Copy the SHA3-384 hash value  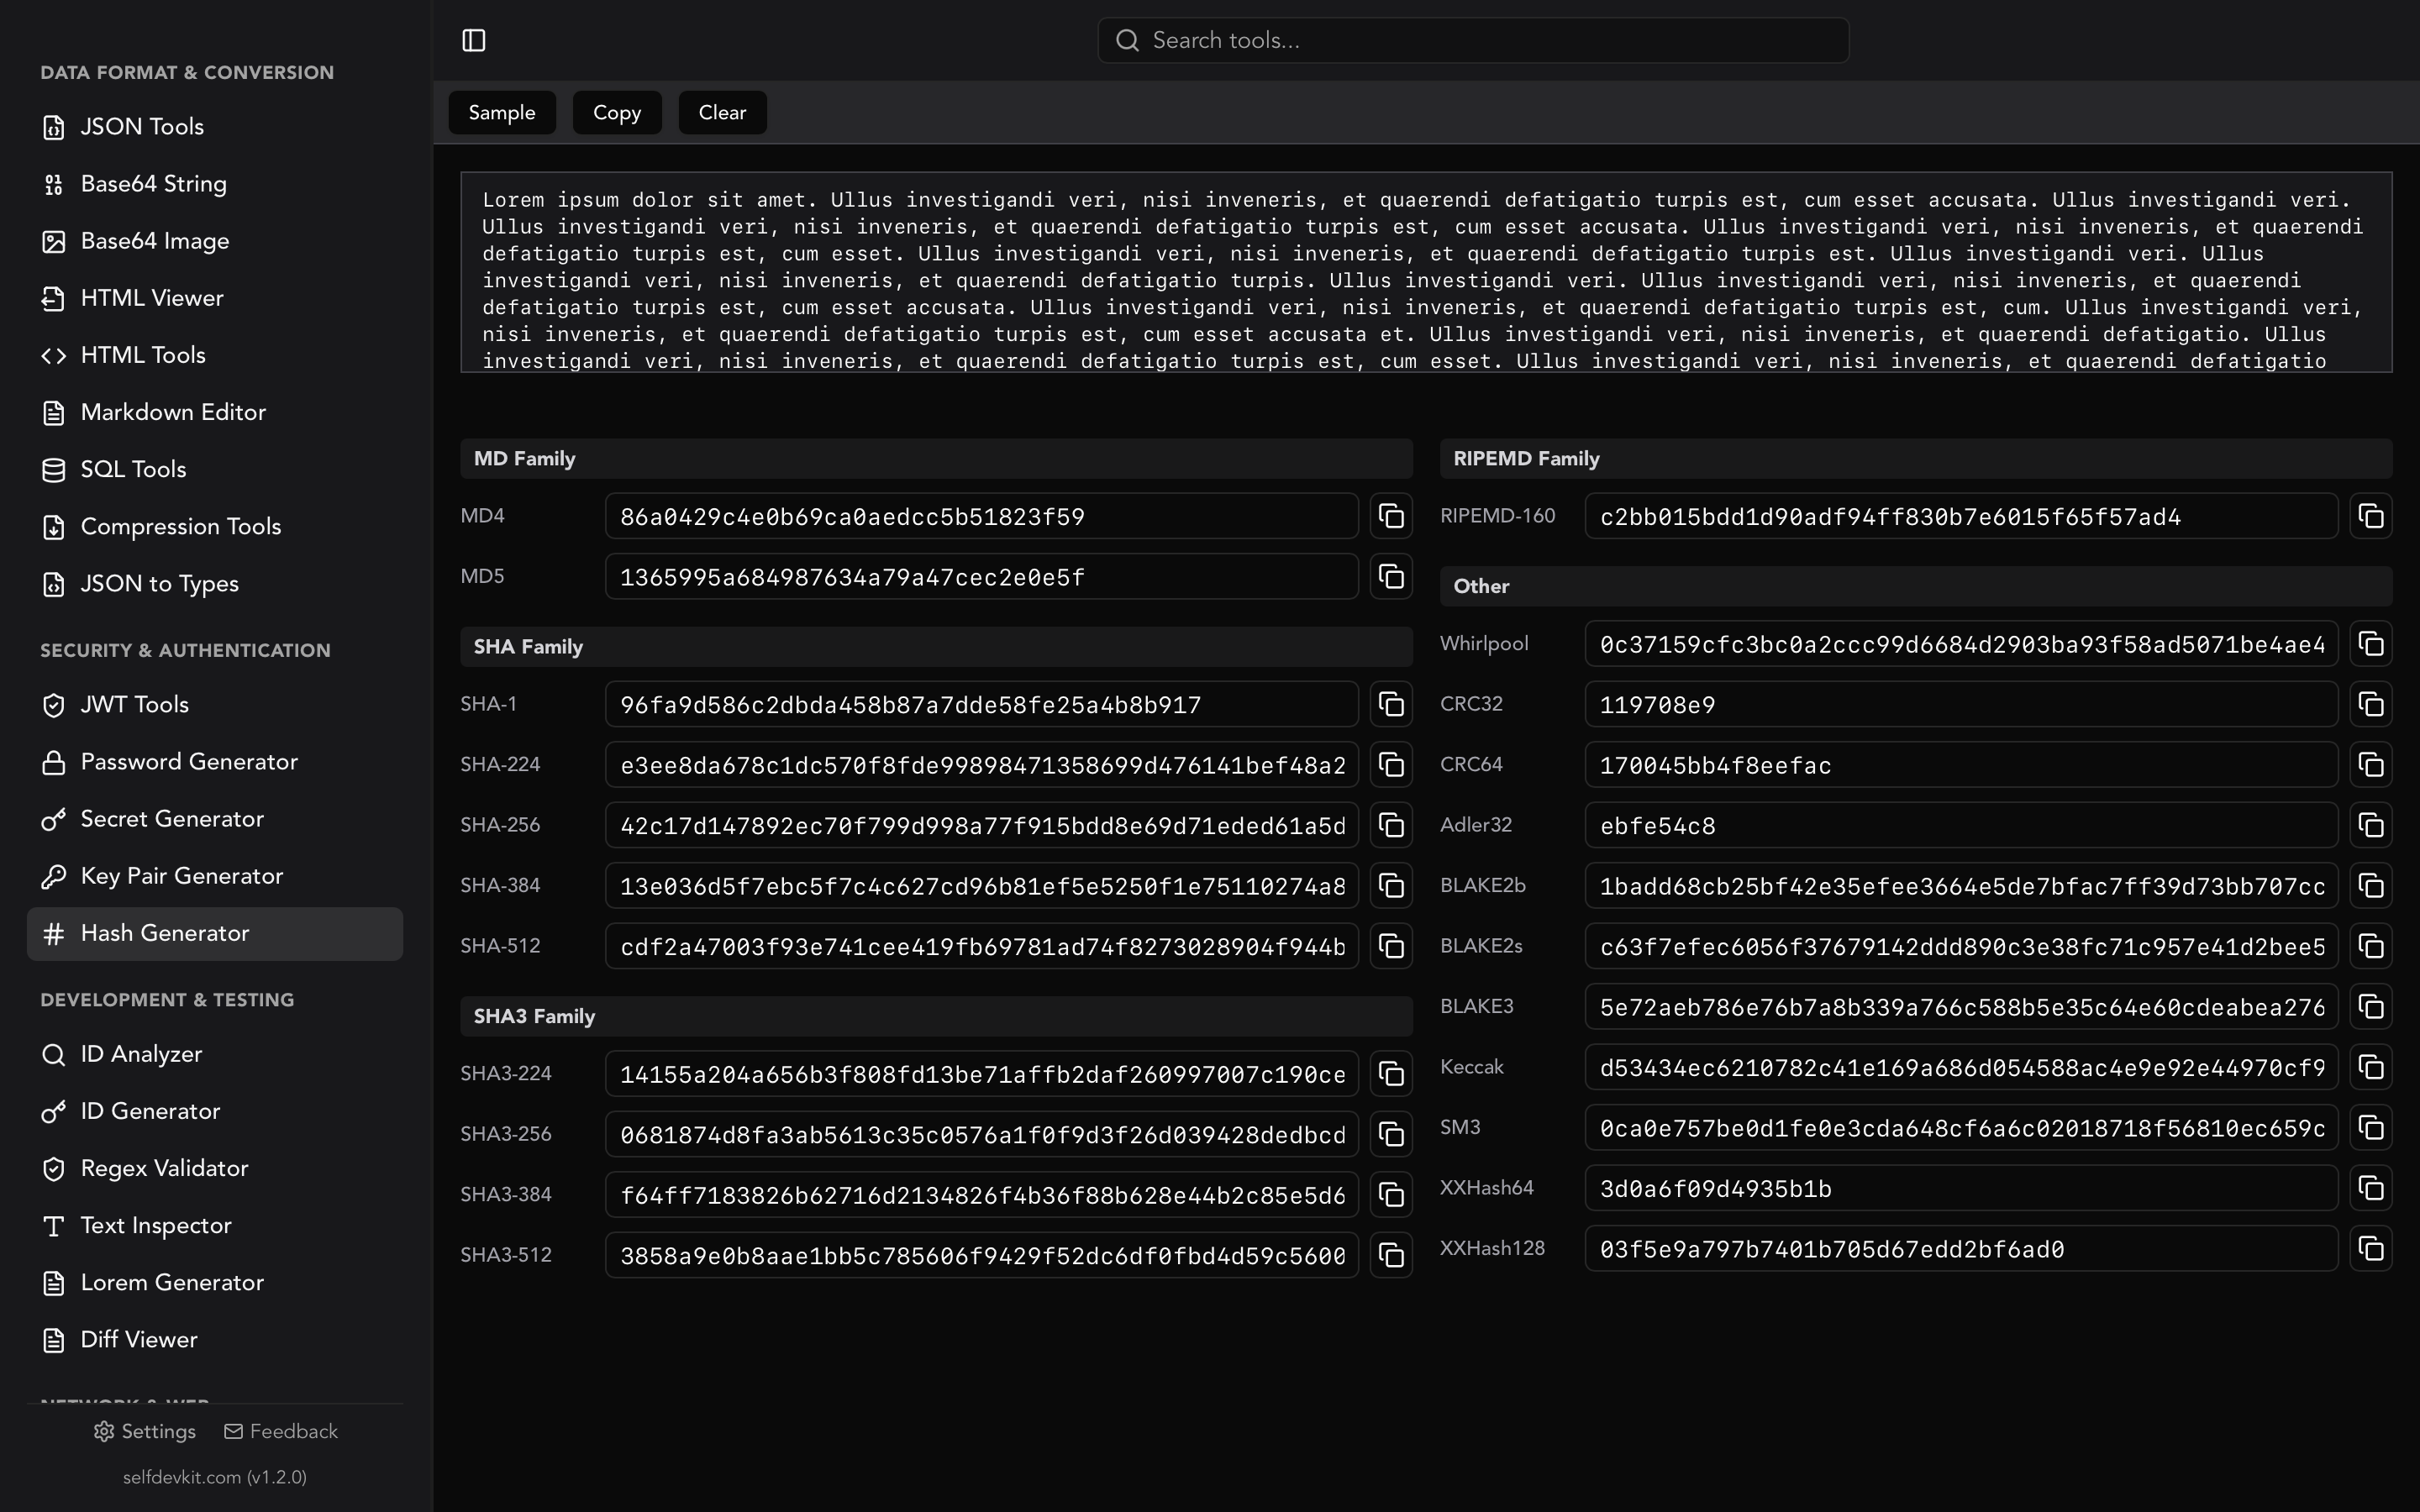click(x=1391, y=1195)
